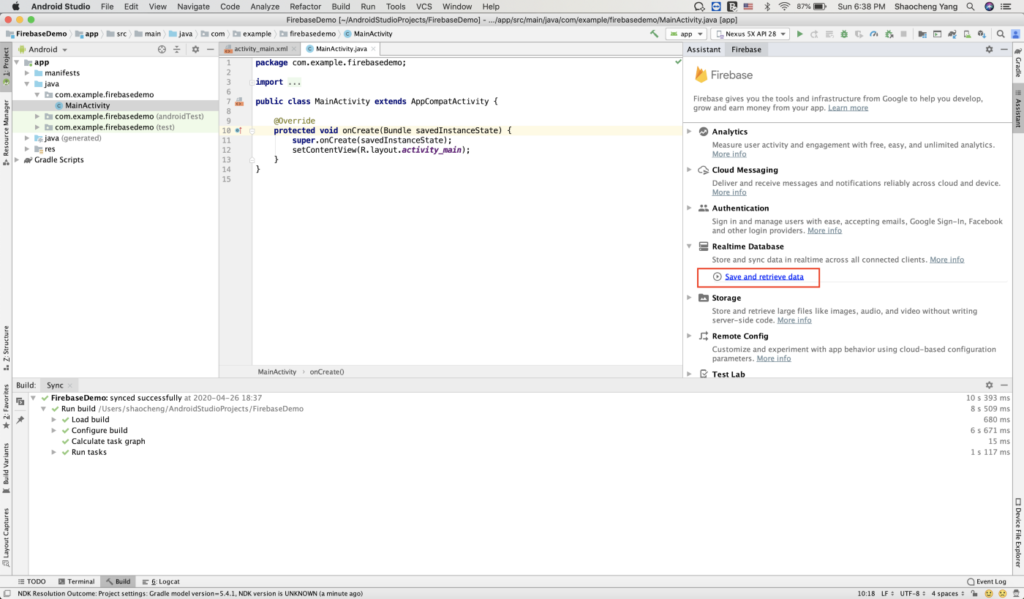Click More info link under Remote Config
This screenshot has width=1024, height=599.
773,359
